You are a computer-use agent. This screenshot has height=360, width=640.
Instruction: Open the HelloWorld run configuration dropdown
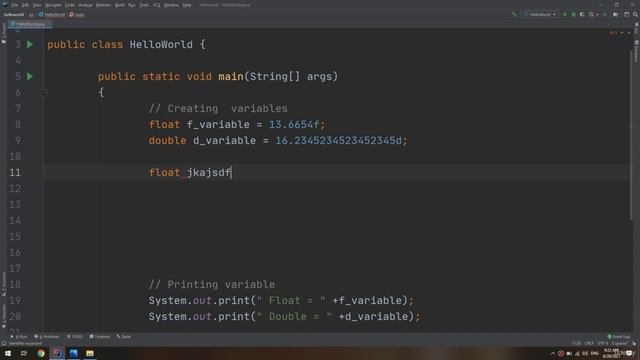[x=541, y=14]
